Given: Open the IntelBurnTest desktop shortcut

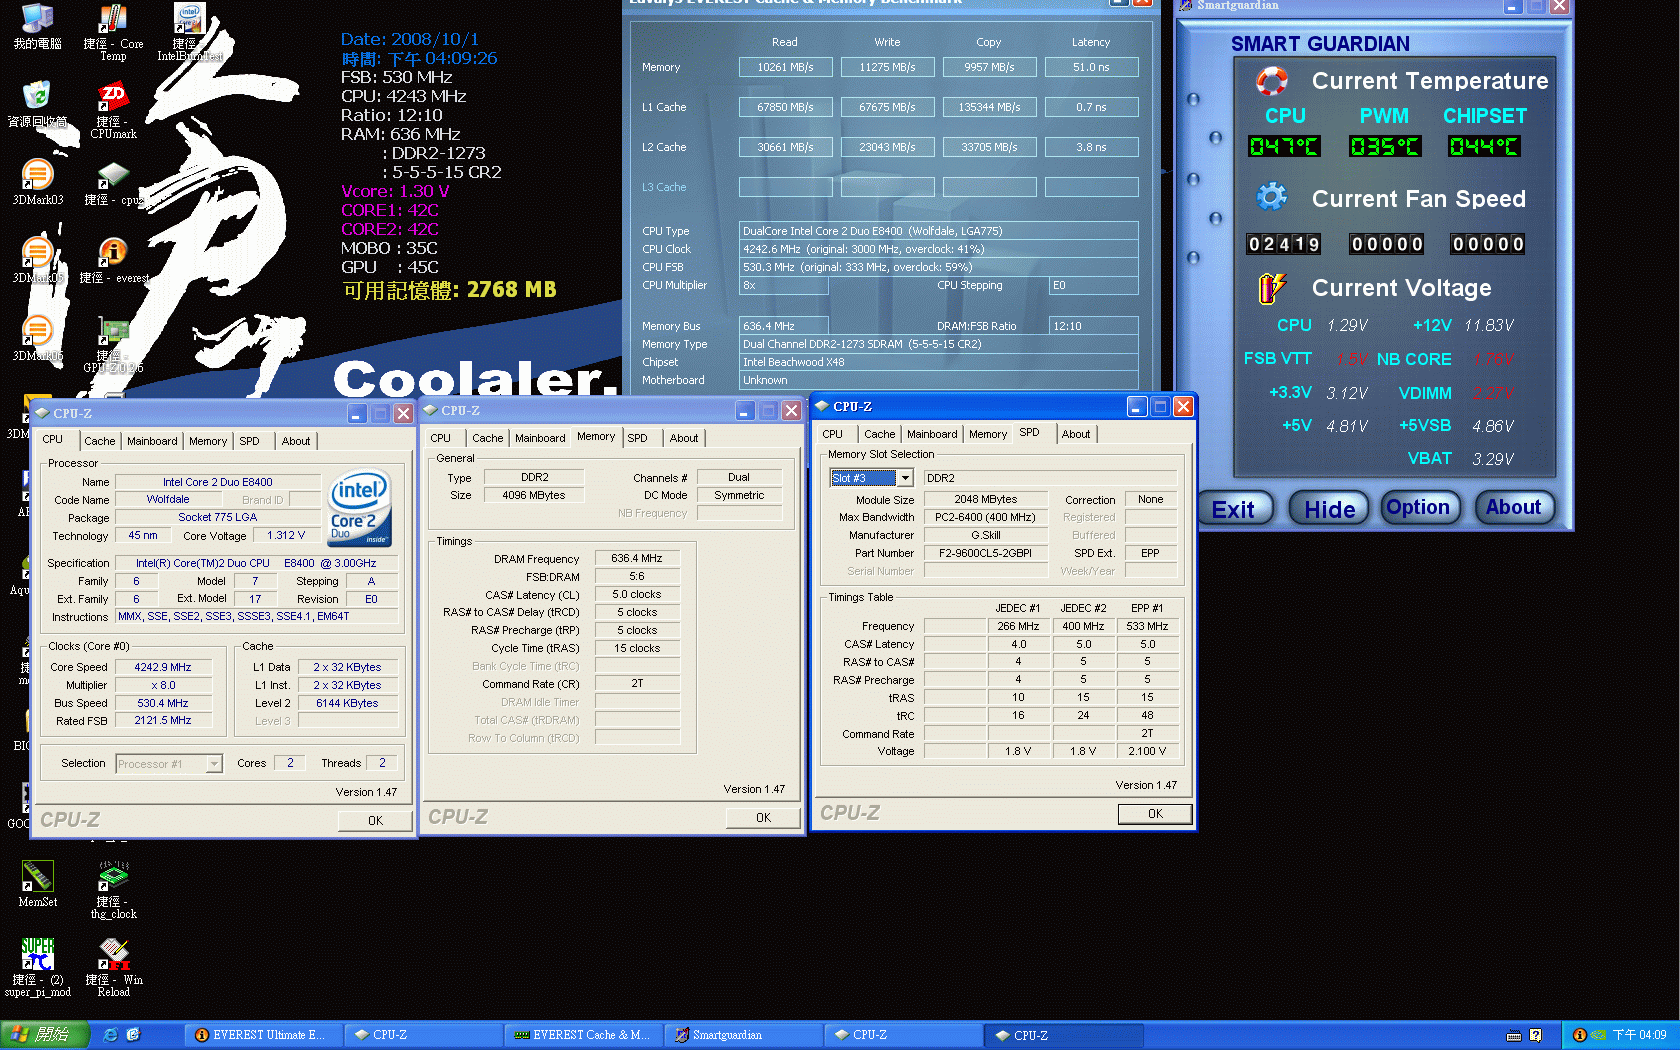Looking at the screenshot, I should (x=189, y=32).
